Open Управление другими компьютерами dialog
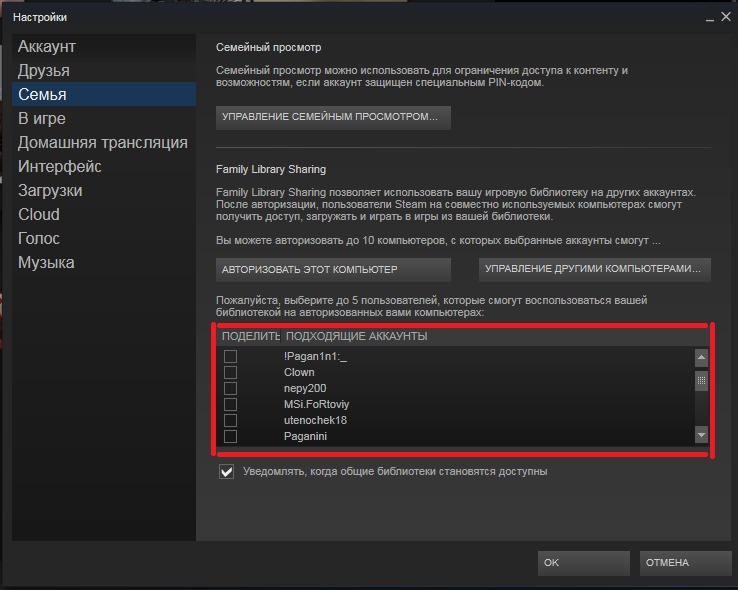Image resolution: width=738 pixels, height=590 pixels. (594, 269)
